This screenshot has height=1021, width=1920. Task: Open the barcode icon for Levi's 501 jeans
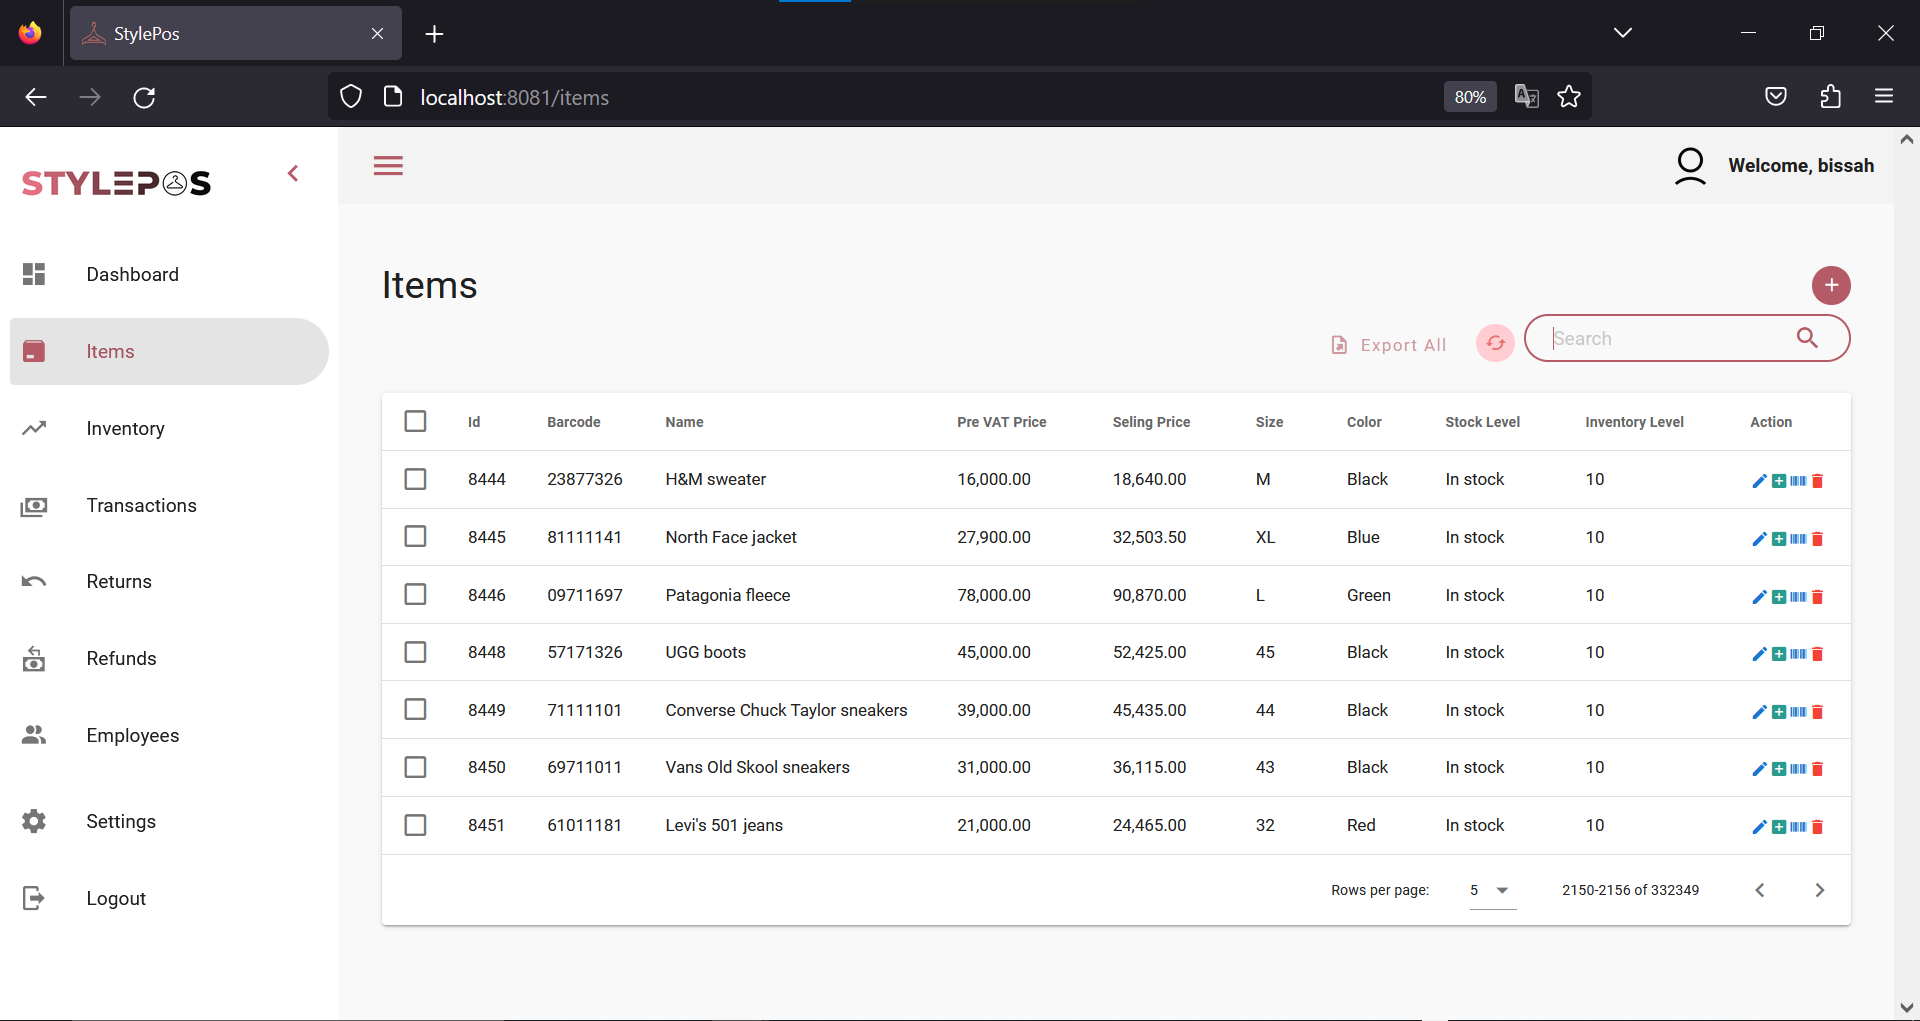tap(1798, 827)
